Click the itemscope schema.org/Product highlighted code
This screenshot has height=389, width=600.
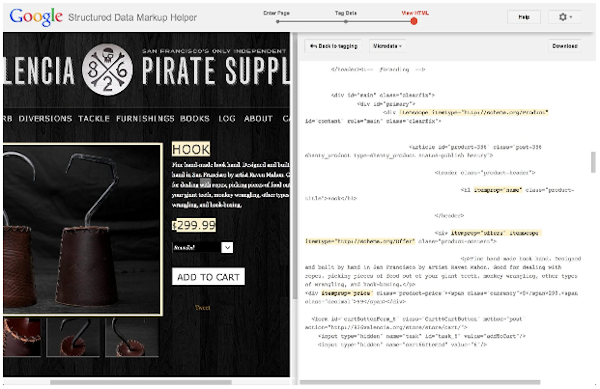coord(474,112)
